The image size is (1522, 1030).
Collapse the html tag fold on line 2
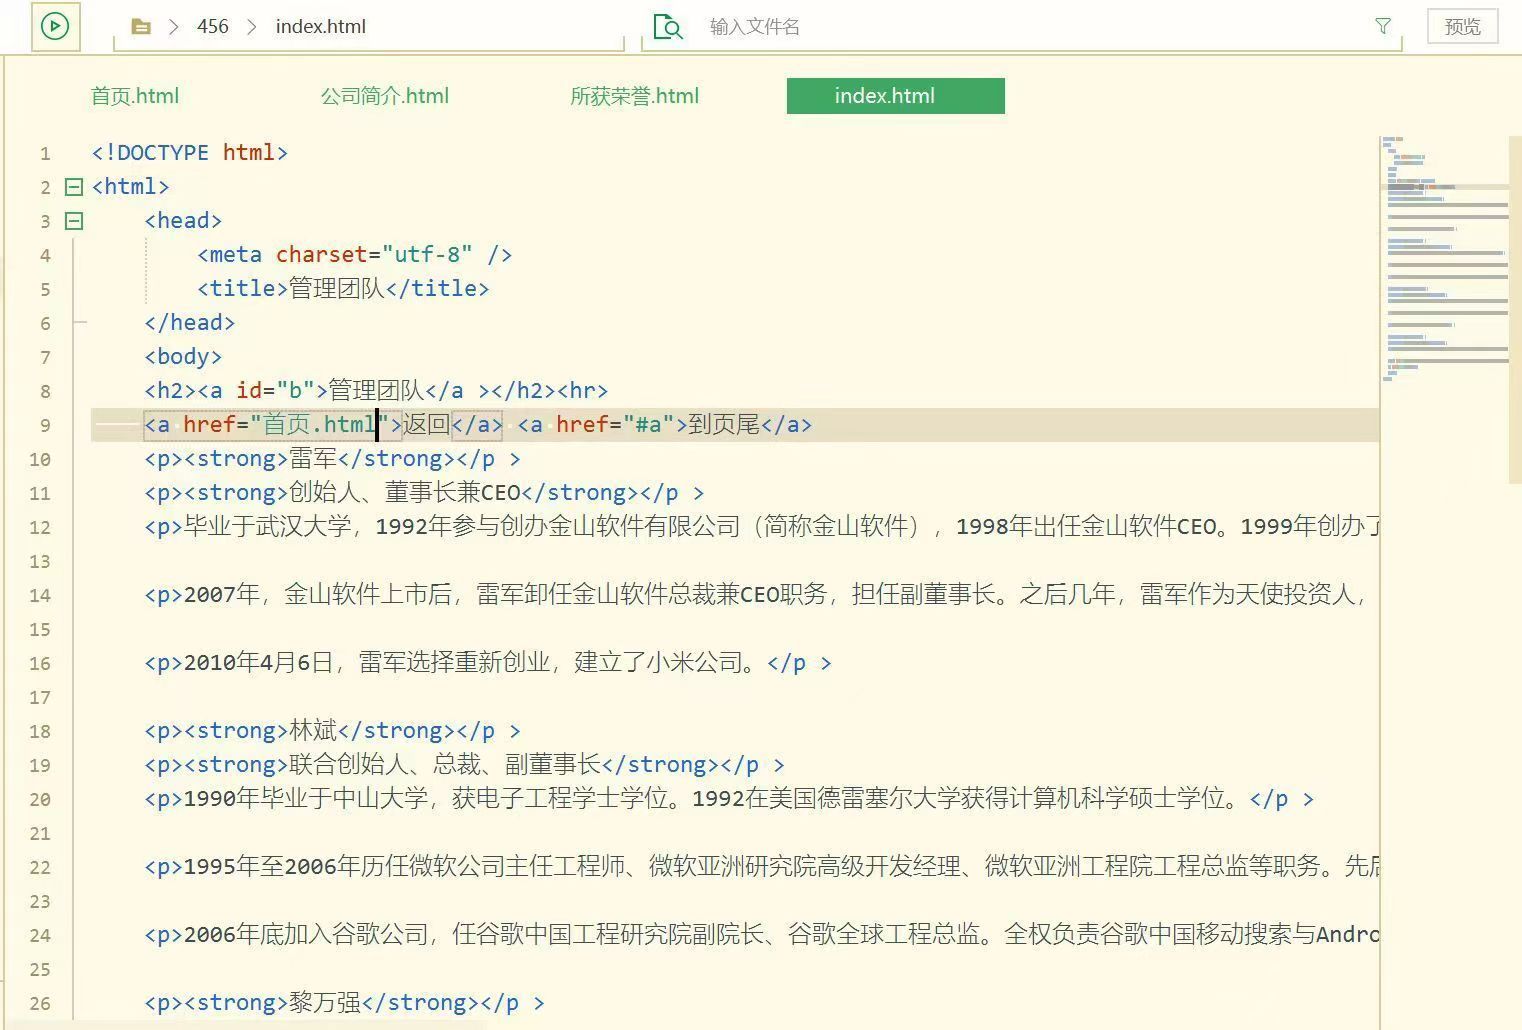coord(74,187)
